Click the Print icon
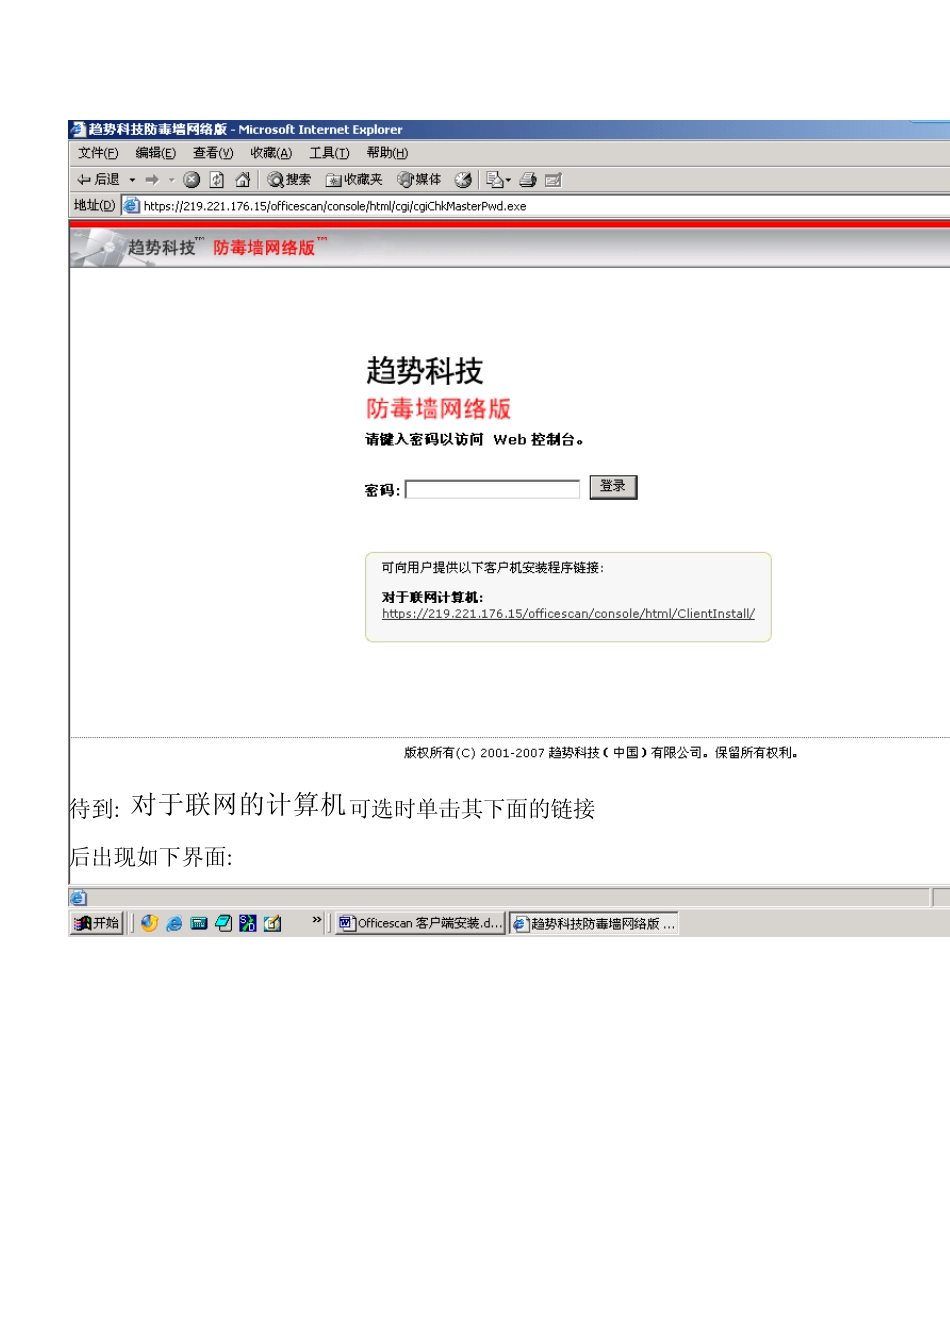 point(528,180)
